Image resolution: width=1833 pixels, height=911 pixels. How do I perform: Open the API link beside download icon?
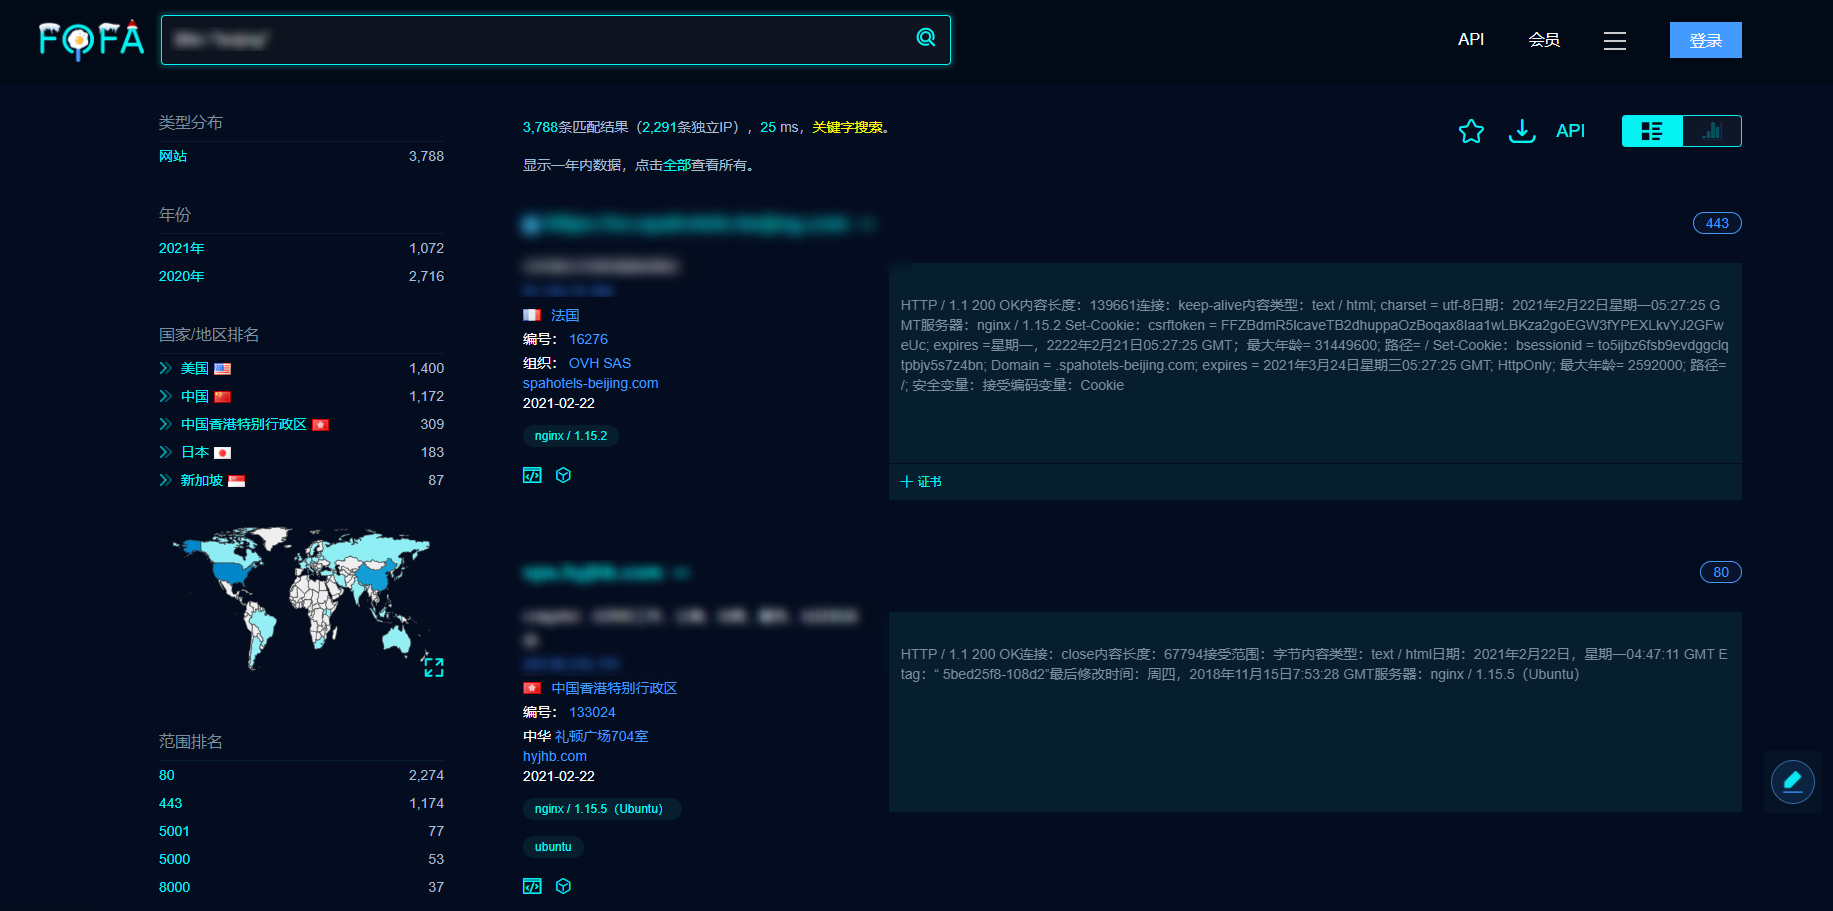[1570, 131]
